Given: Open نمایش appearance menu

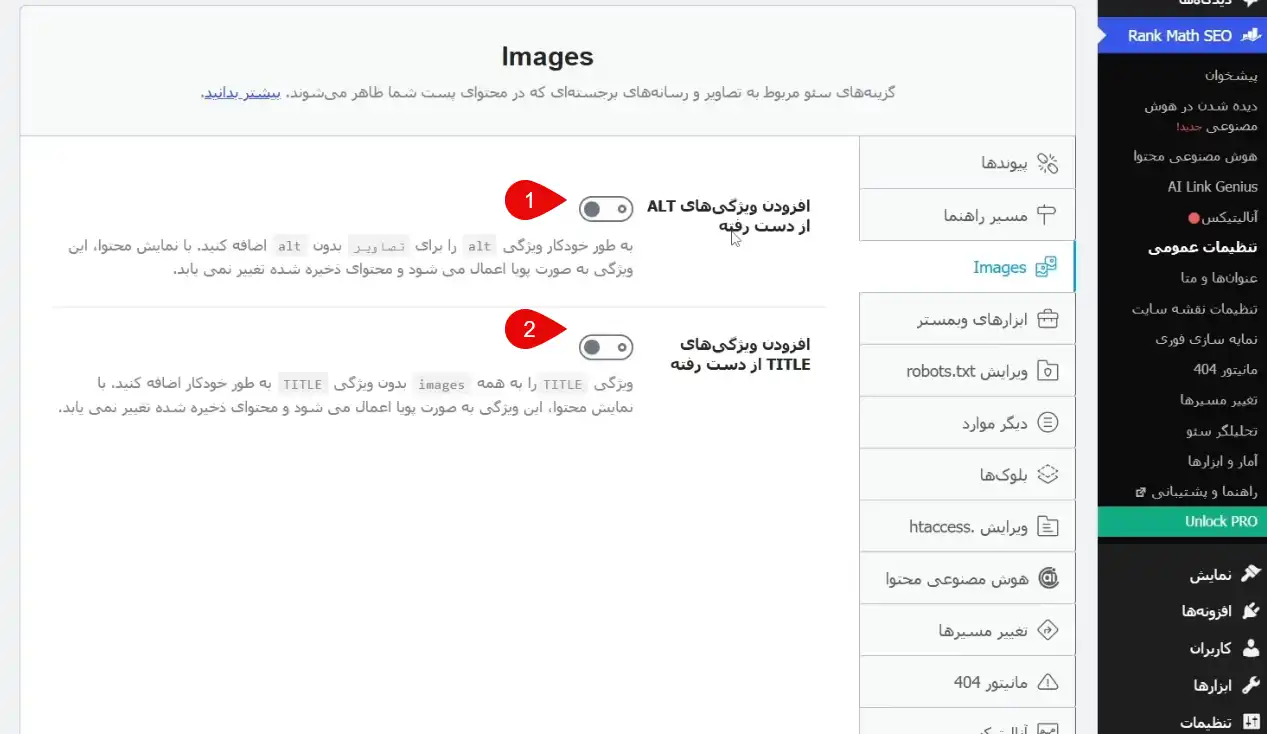Looking at the screenshot, I should 1182,575.
